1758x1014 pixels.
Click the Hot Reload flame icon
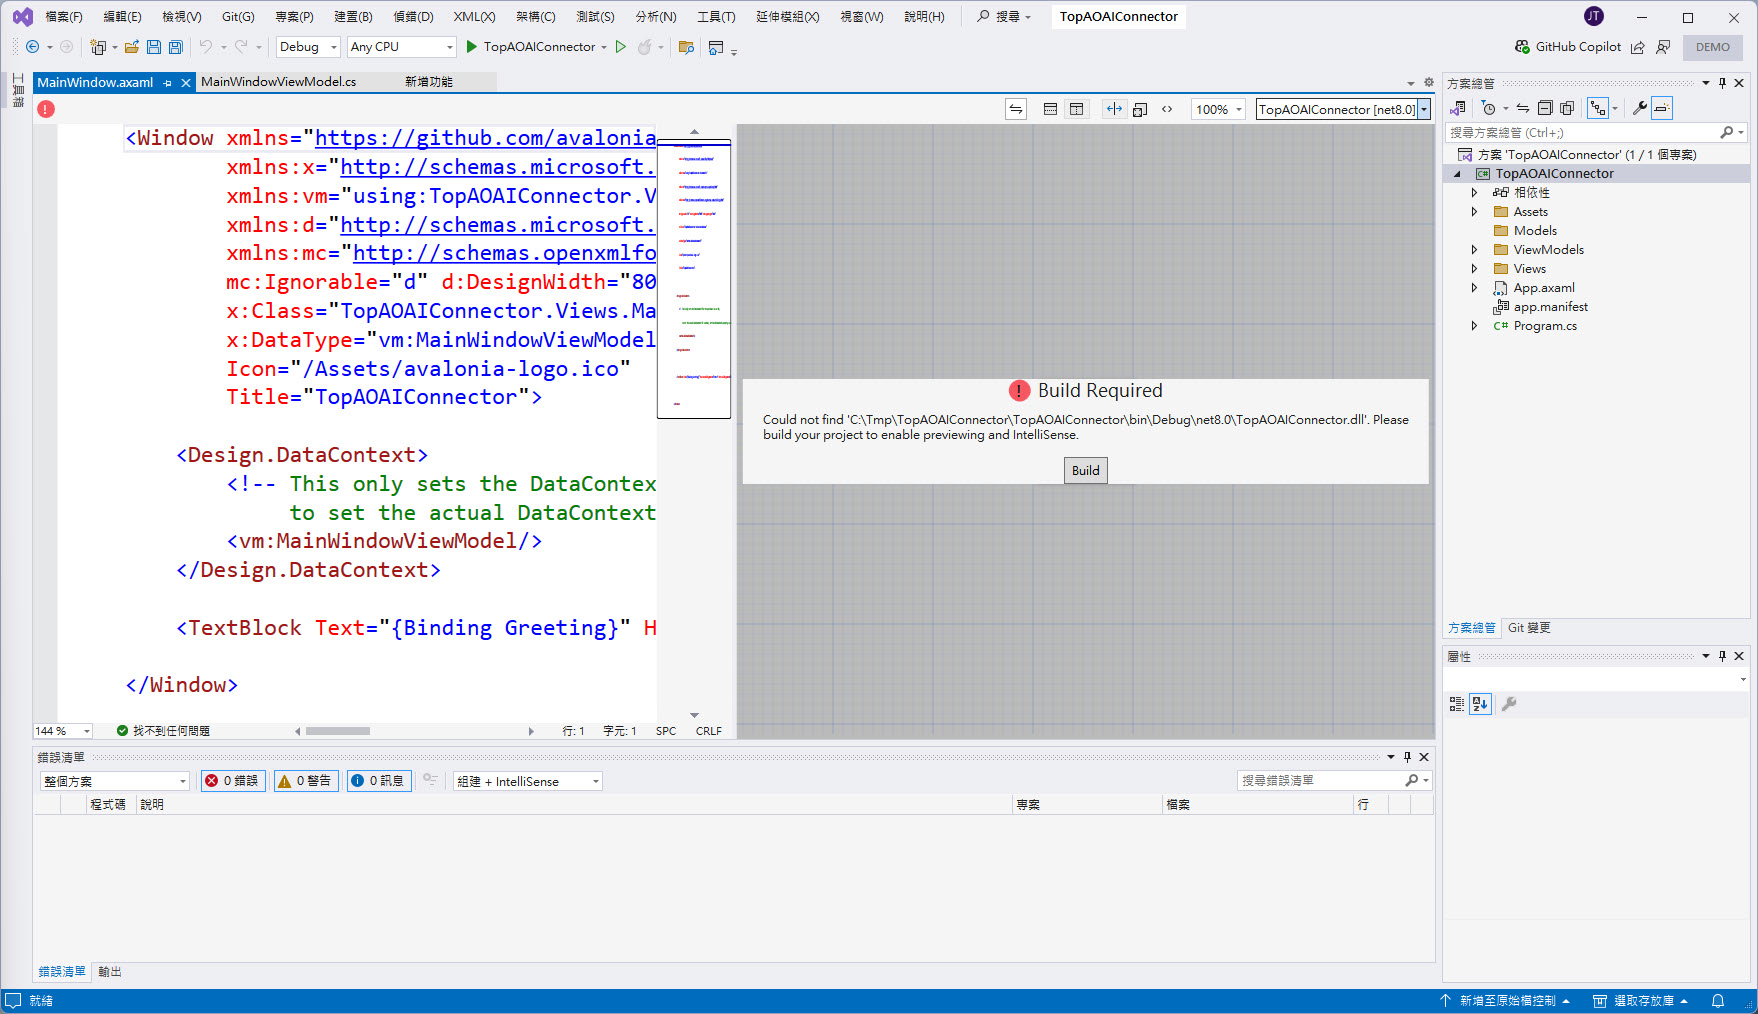645,47
